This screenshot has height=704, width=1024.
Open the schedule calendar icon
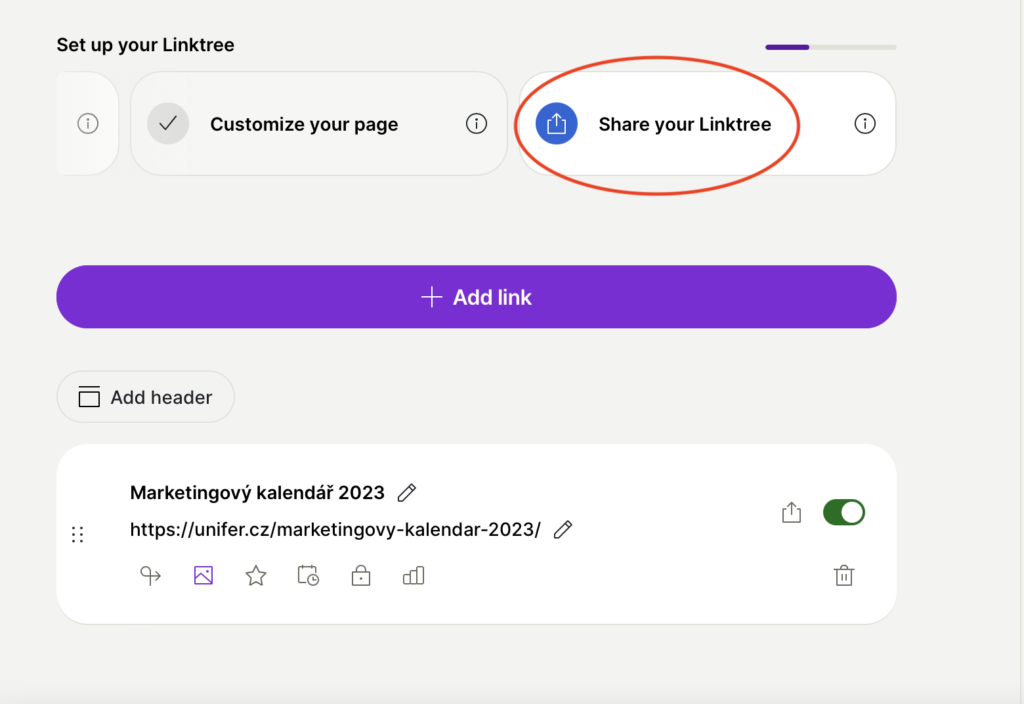(308, 576)
